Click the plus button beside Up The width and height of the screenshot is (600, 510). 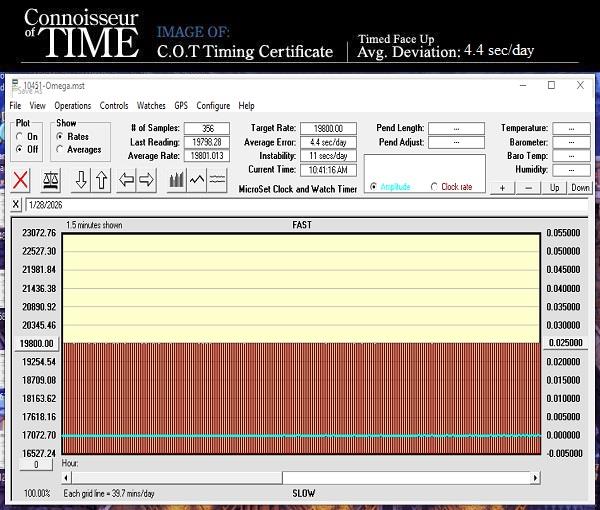click(x=502, y=188)
